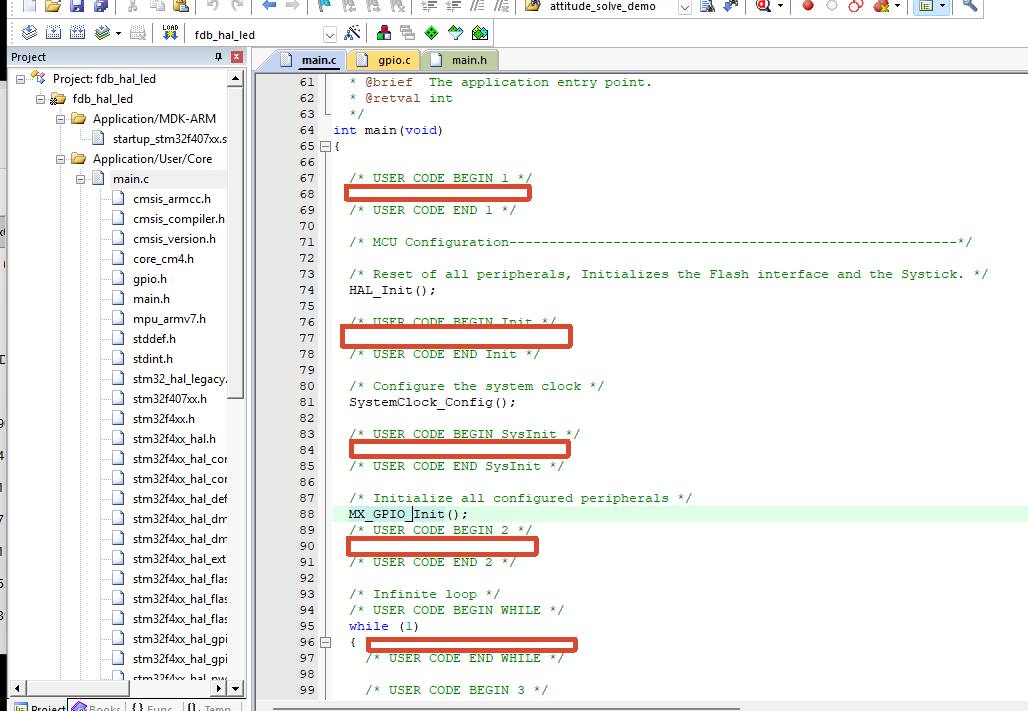1028x711 pixels.
Task: Select mpu_armv7.h in the project tree
Action: 169,319
